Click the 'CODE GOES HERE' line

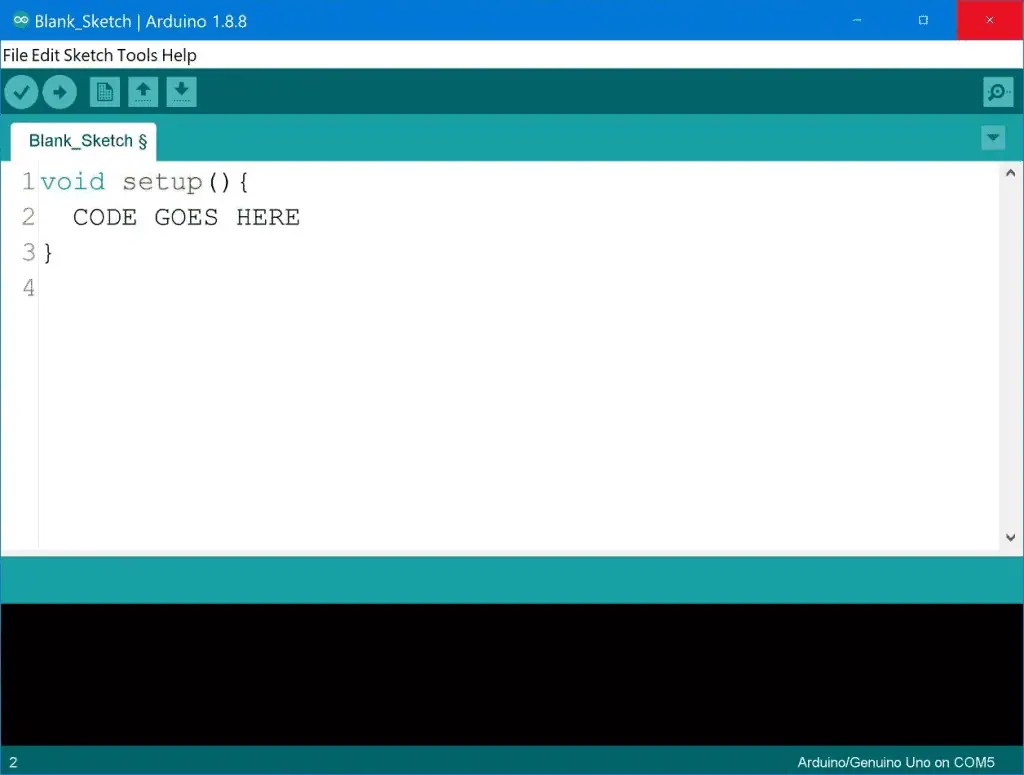tap(187, 217)
